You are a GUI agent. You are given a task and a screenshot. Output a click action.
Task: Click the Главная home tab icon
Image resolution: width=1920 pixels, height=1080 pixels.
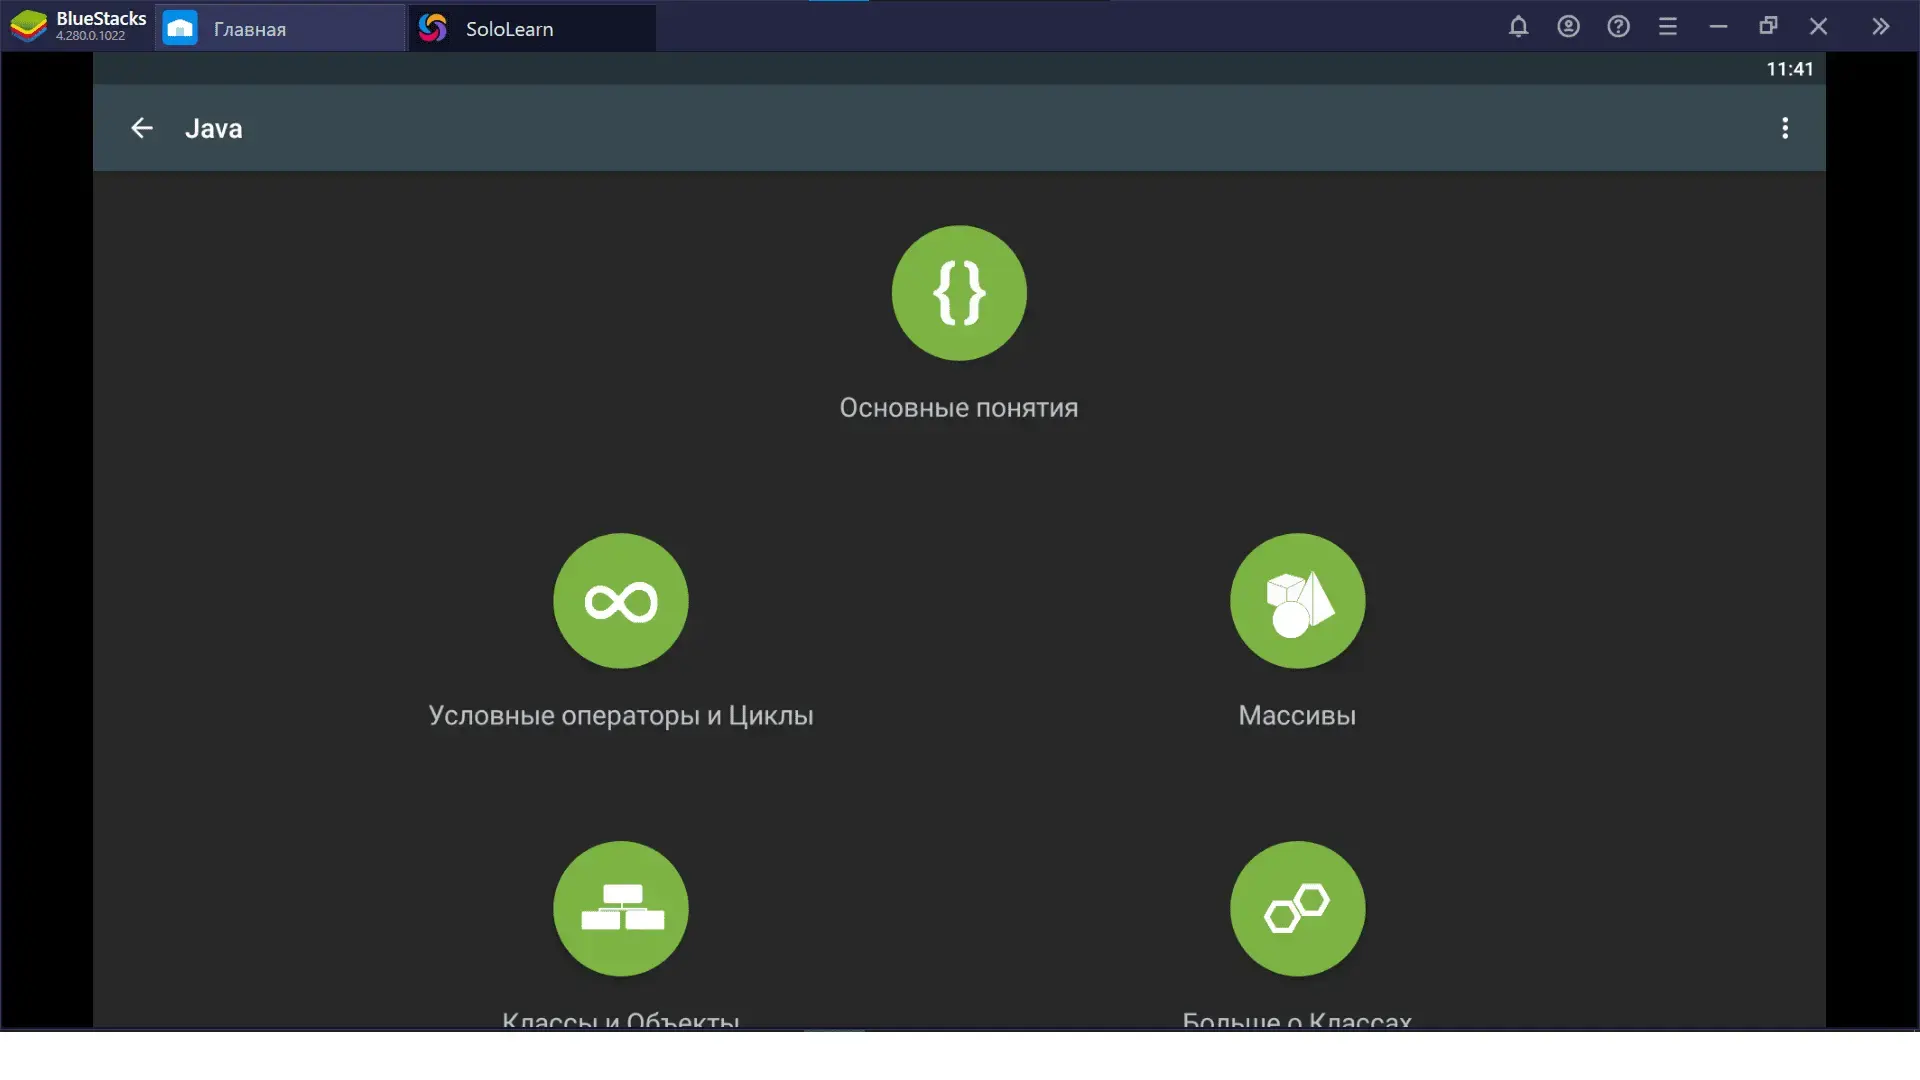pyautogui.click(x=180, y=28)
